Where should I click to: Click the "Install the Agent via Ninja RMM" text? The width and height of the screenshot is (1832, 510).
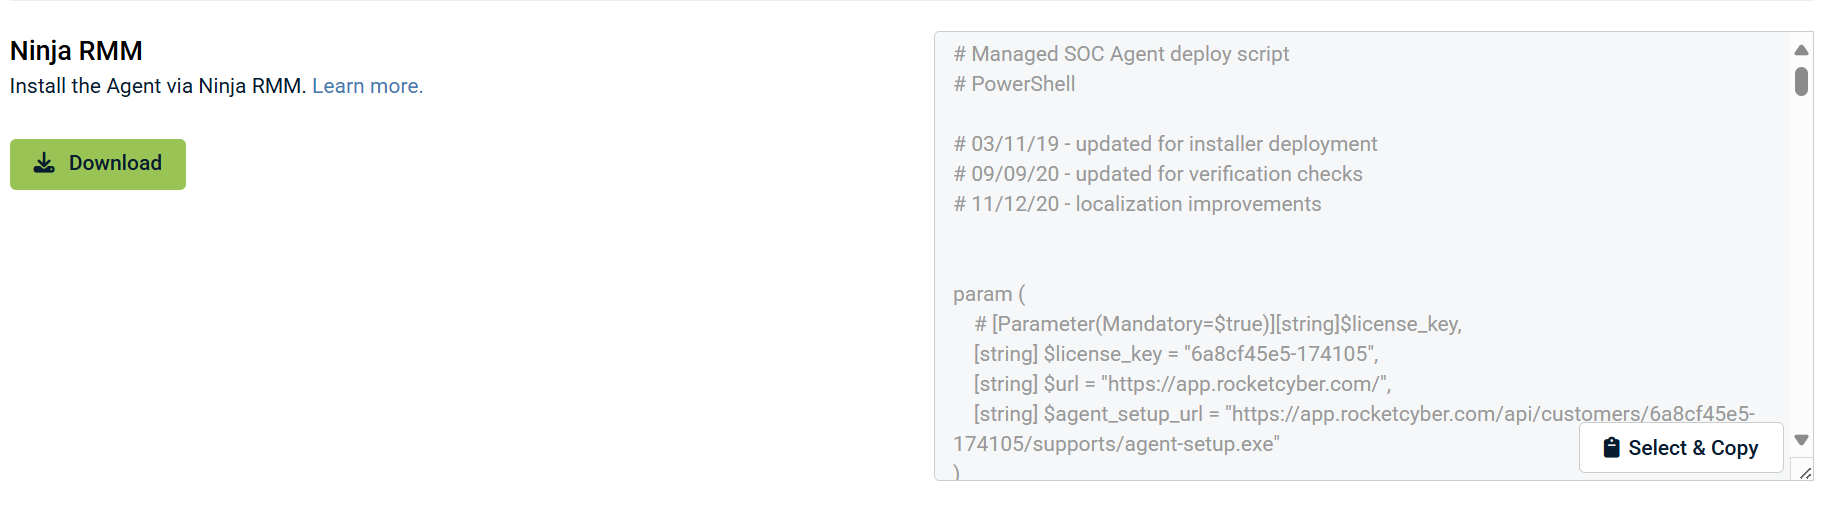click(x=157, y=86)
